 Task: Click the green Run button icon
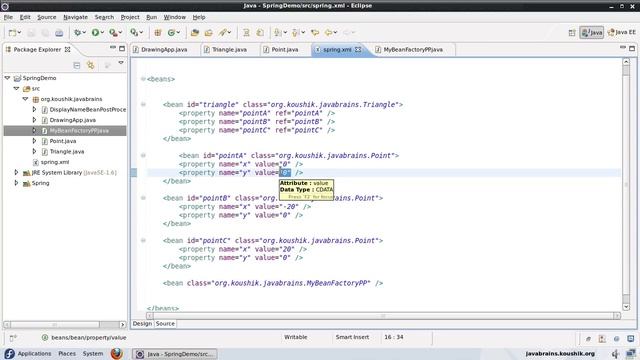tap(95, 33)
